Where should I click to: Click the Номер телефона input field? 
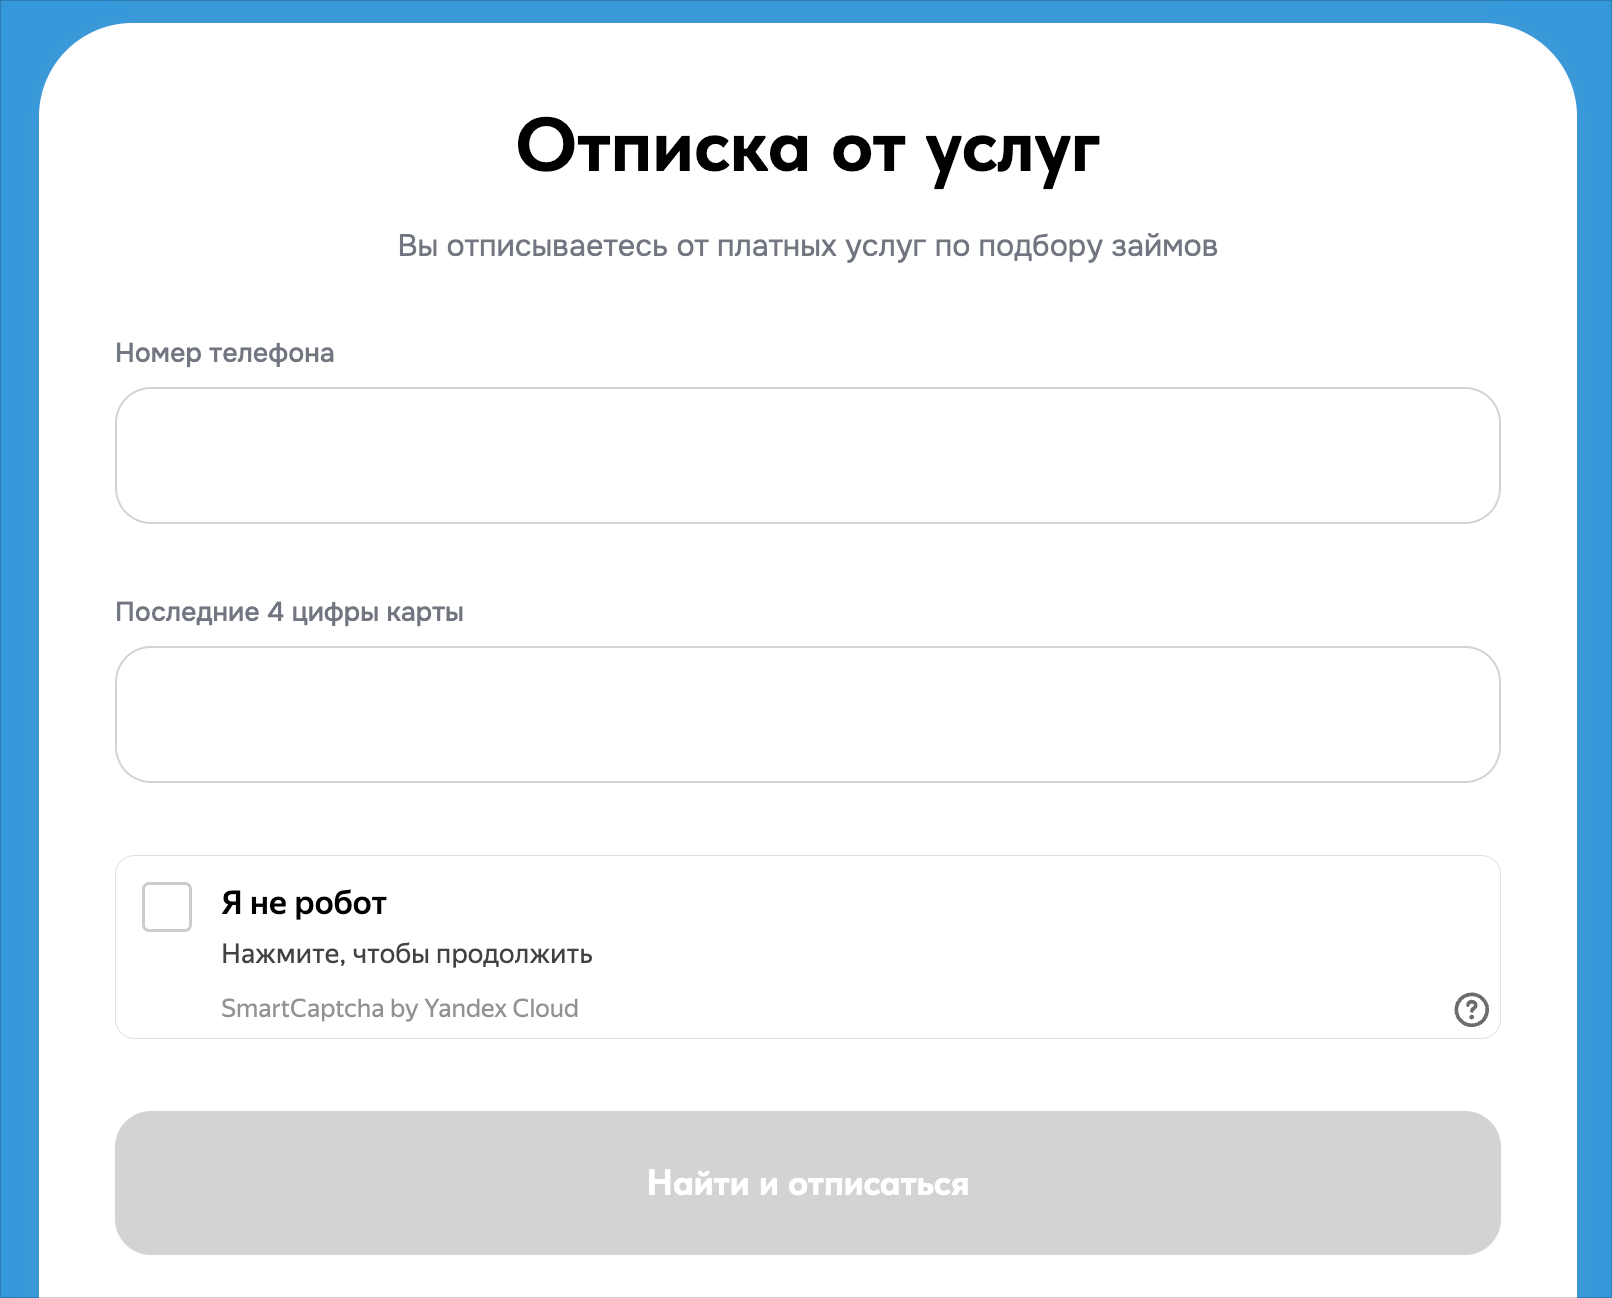[807, 455]
